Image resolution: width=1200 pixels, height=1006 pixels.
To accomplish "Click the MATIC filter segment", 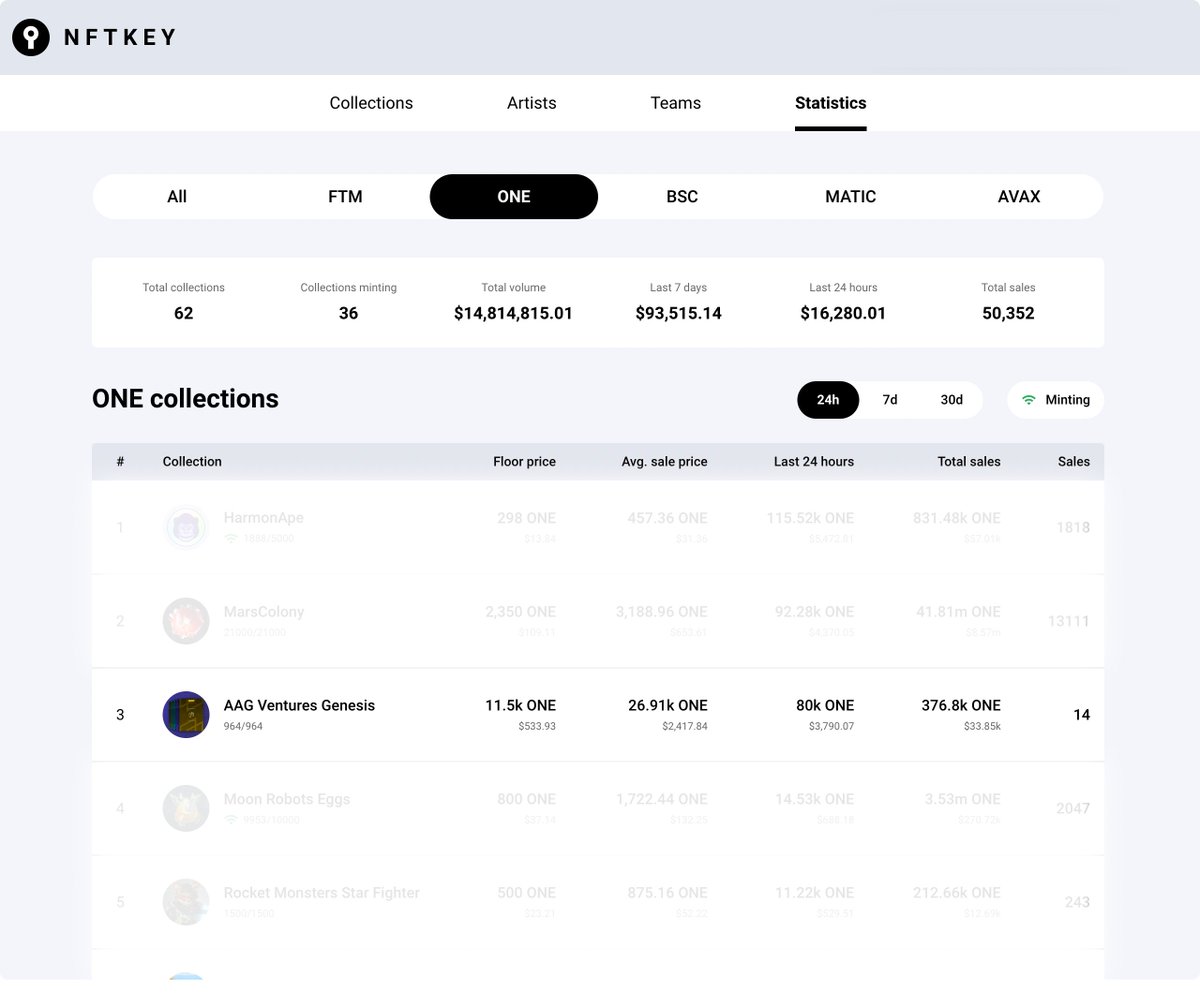I will [850, 196].
